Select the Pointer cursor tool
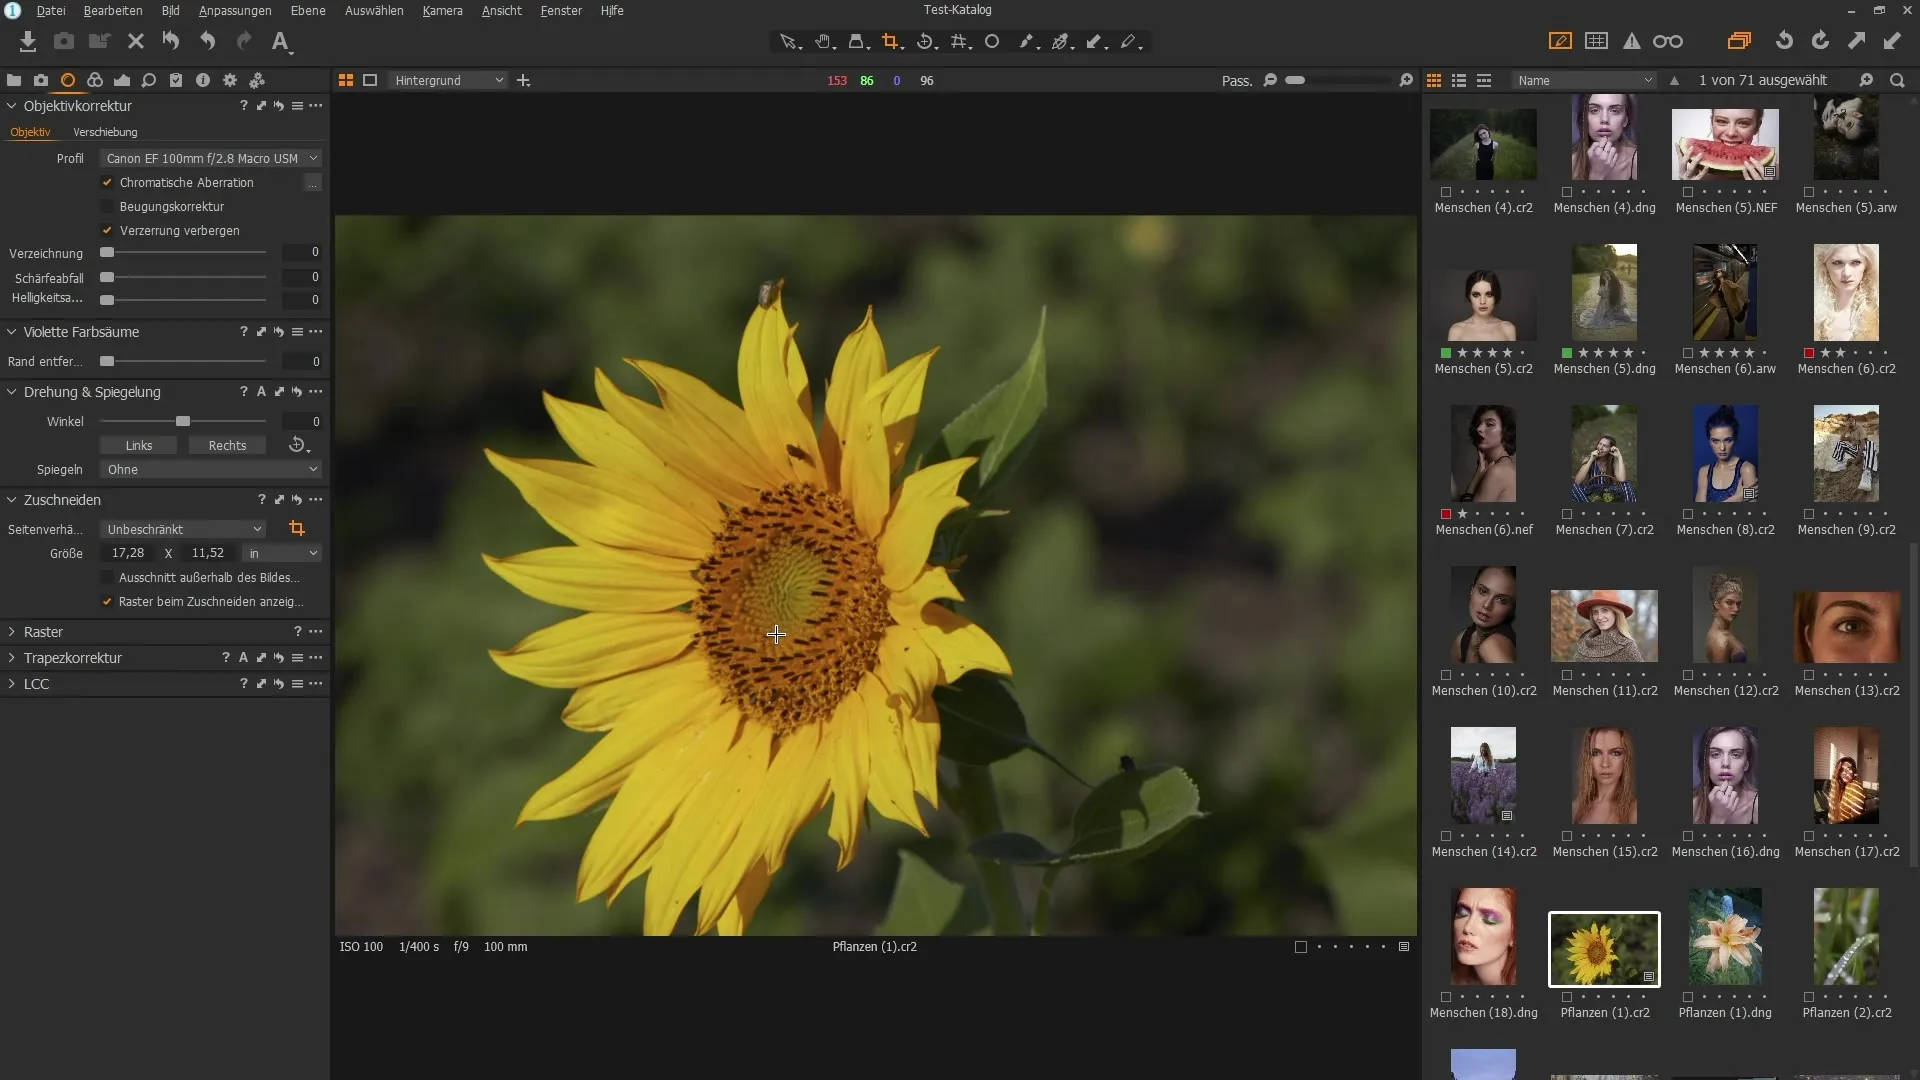 coord(789,41)
